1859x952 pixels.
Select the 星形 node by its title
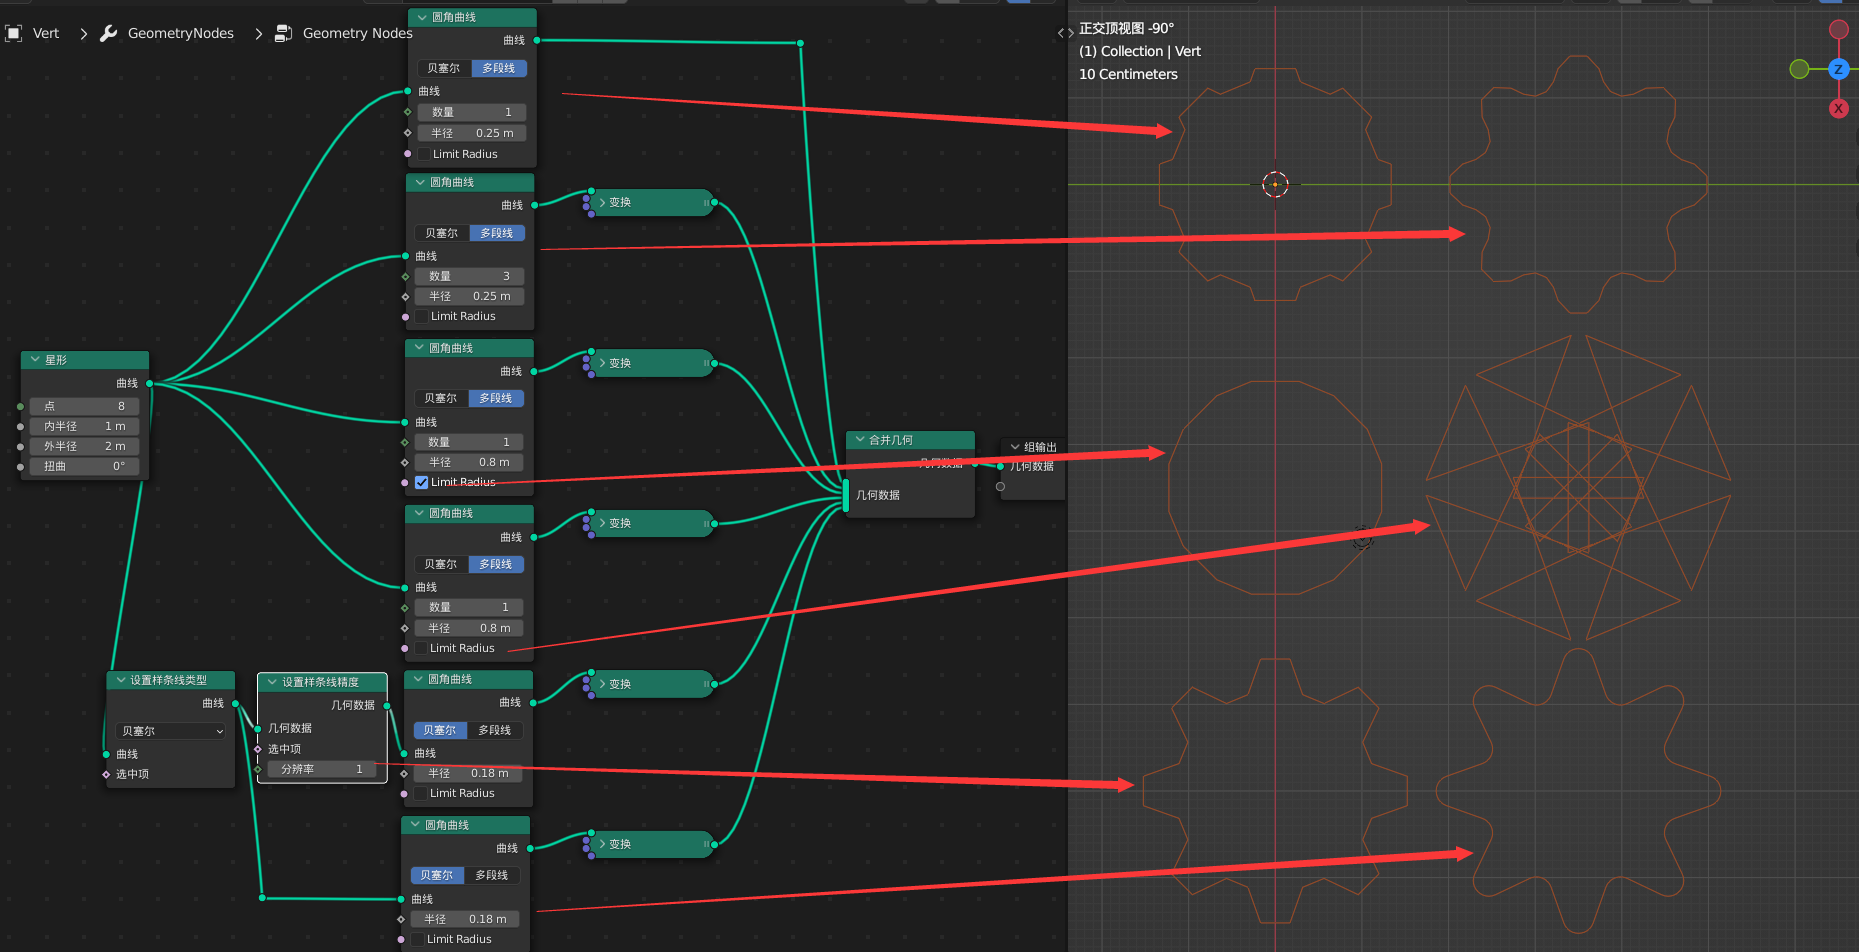(x=56, y=360)
